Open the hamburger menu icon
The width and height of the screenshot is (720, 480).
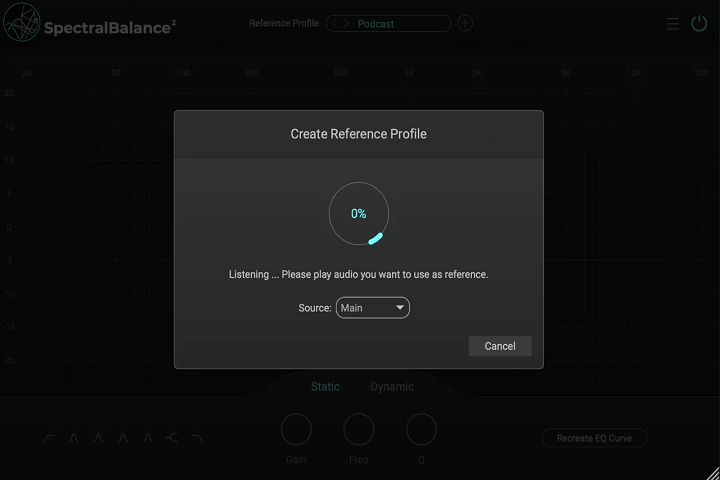[673, 23]
